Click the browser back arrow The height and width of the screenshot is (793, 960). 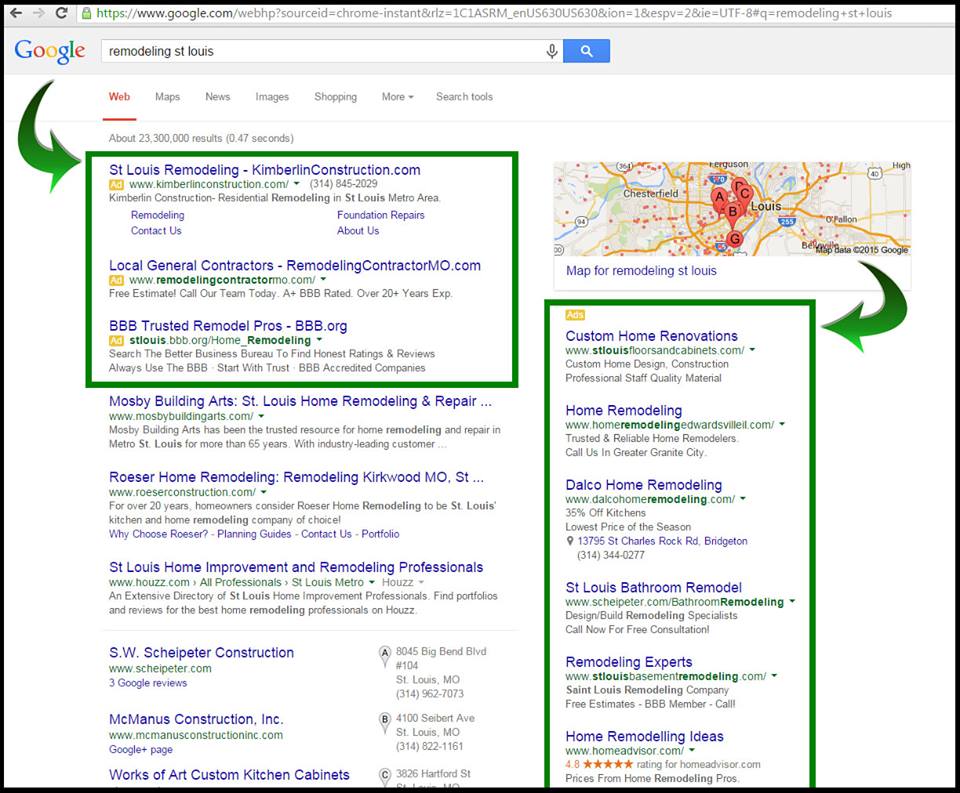[x=15, y=13]
